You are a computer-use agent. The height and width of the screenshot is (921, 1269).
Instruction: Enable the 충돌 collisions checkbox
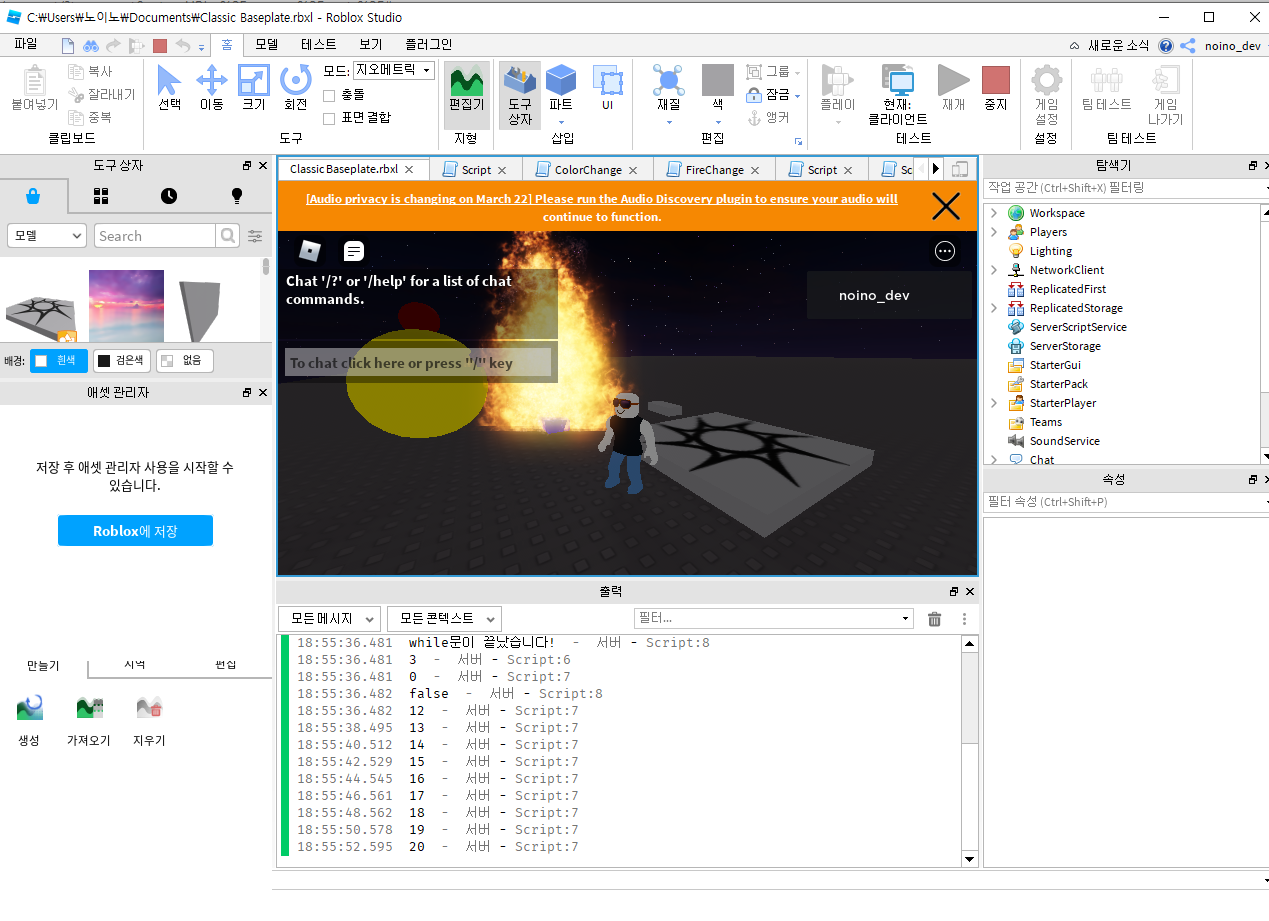tap(329, 95)
